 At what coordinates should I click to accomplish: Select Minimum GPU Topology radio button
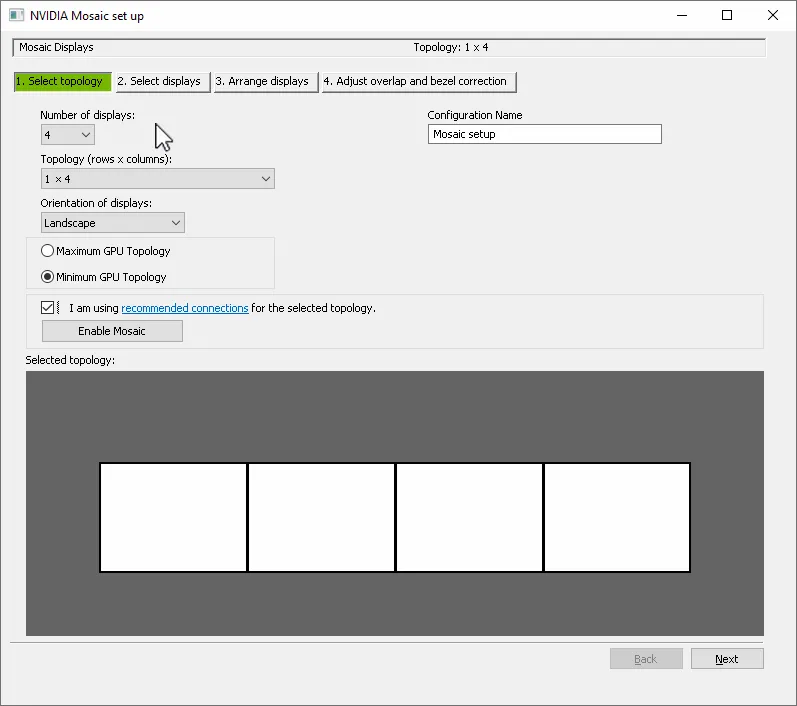click(47, 277)
